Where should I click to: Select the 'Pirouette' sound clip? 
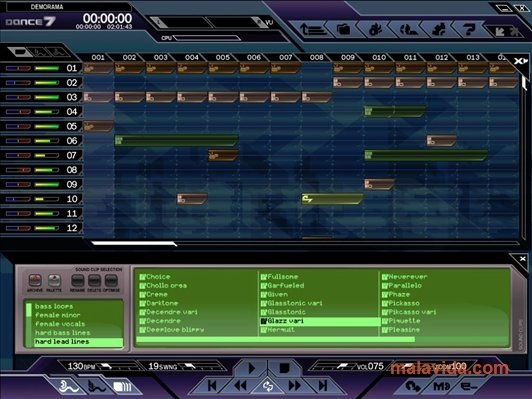coord(401,321)
